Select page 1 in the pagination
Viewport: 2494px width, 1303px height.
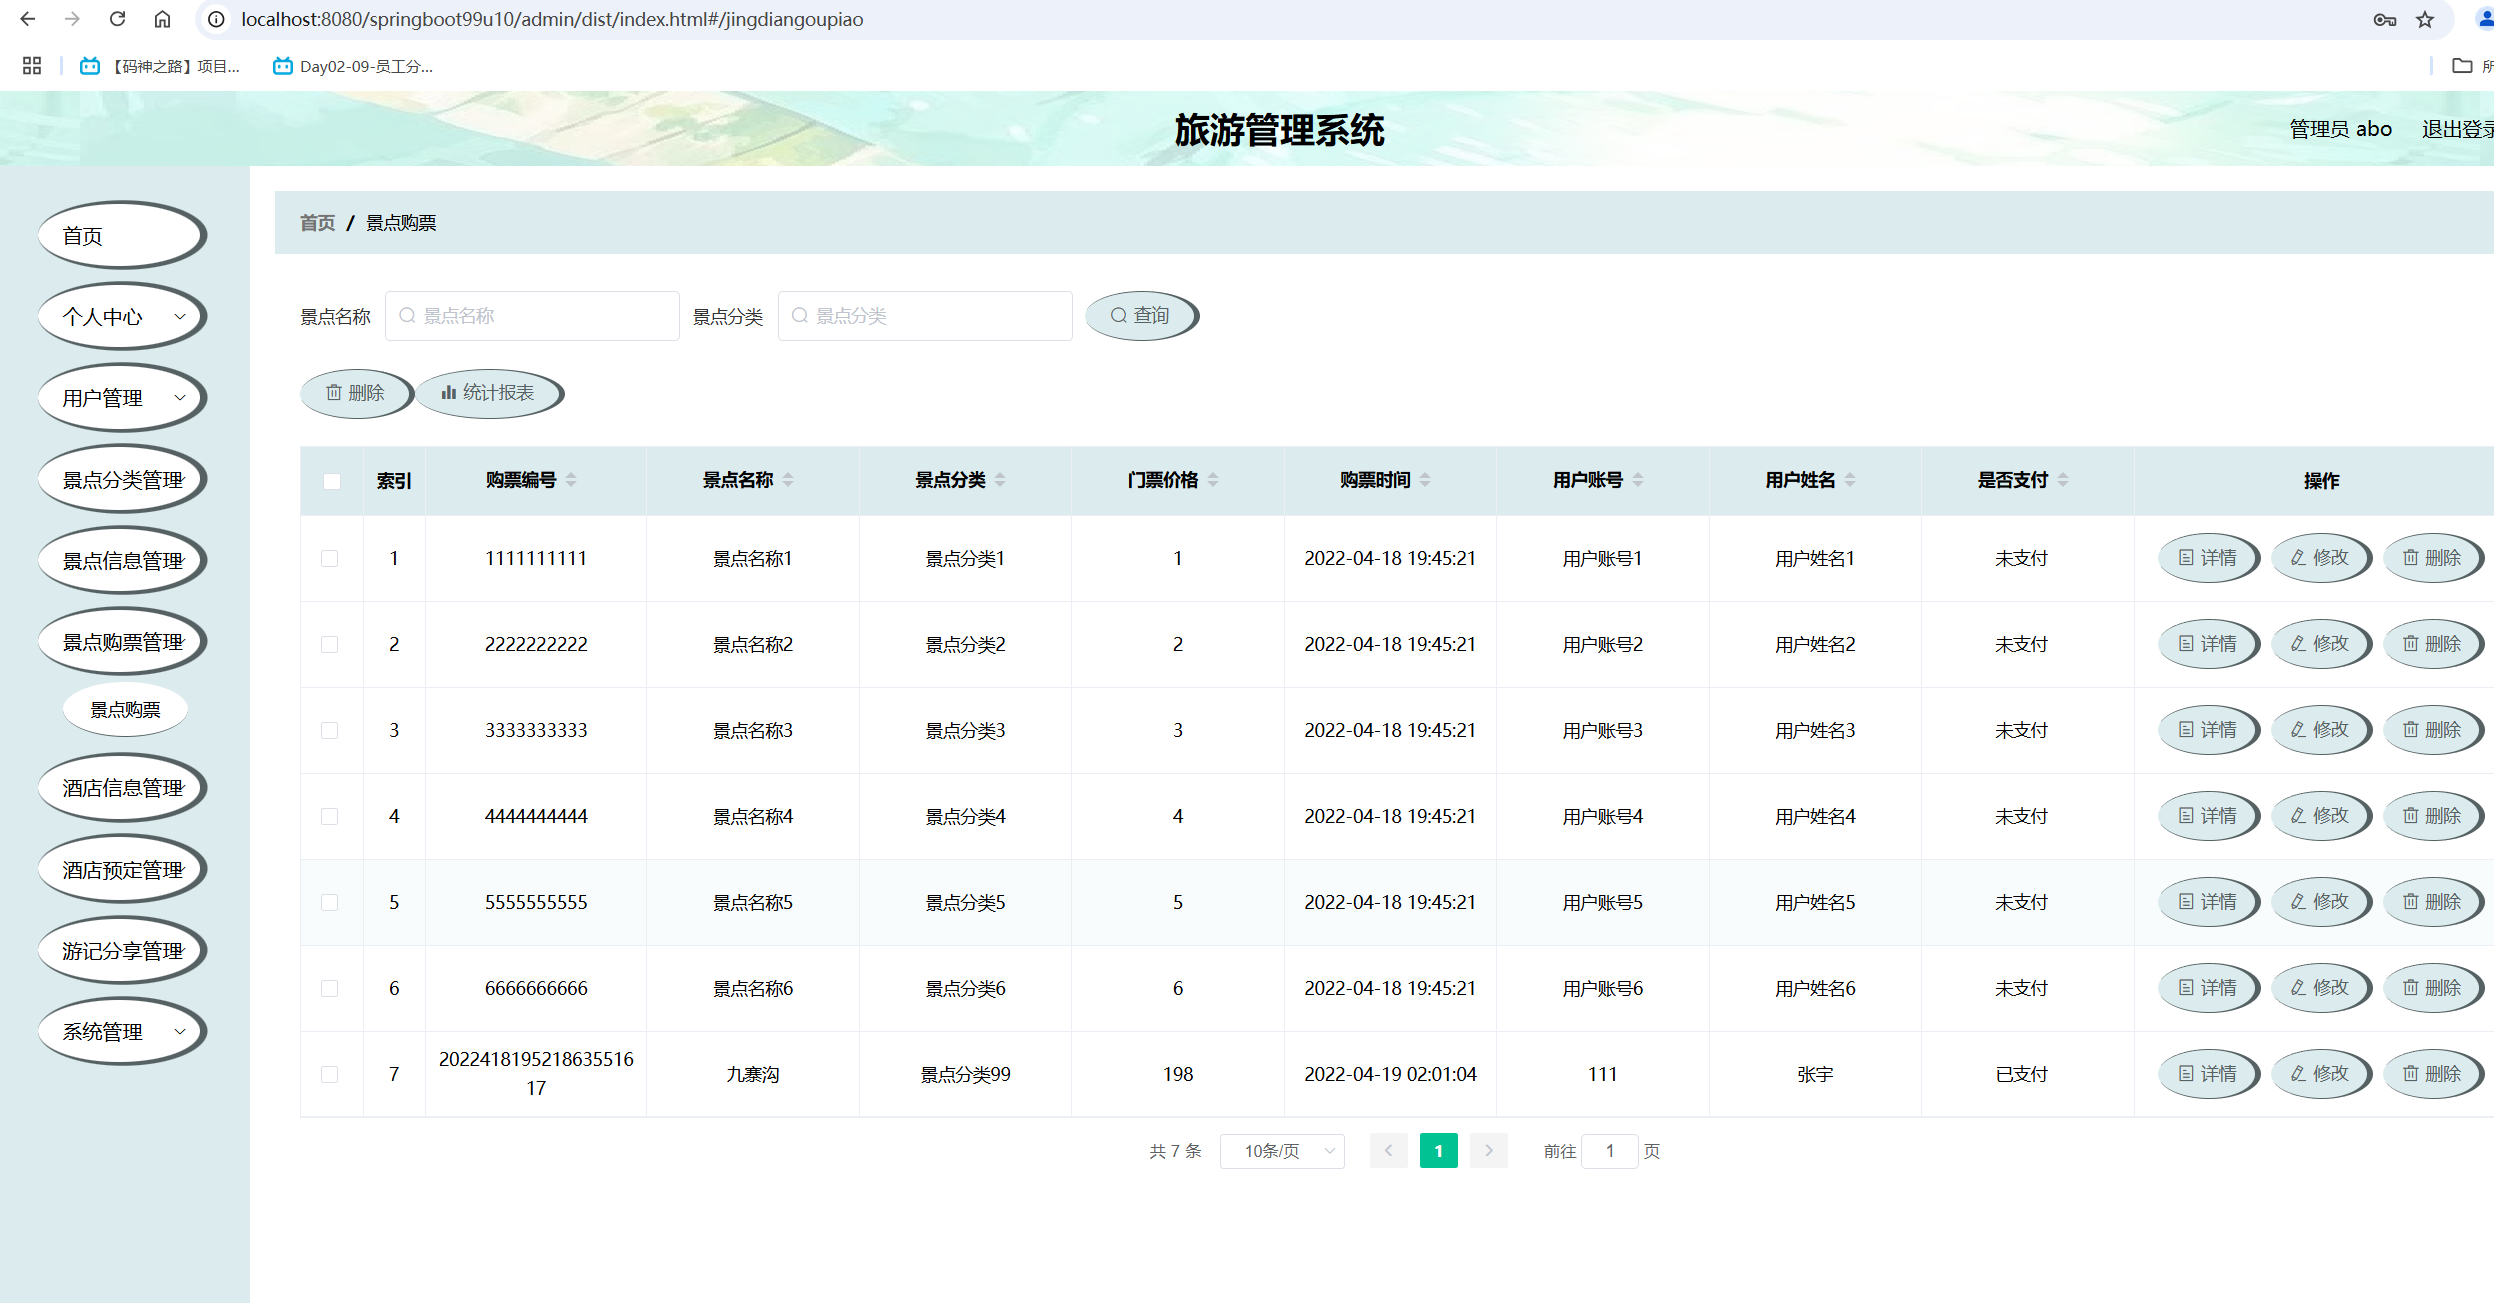click(x=1438, y=1151)
